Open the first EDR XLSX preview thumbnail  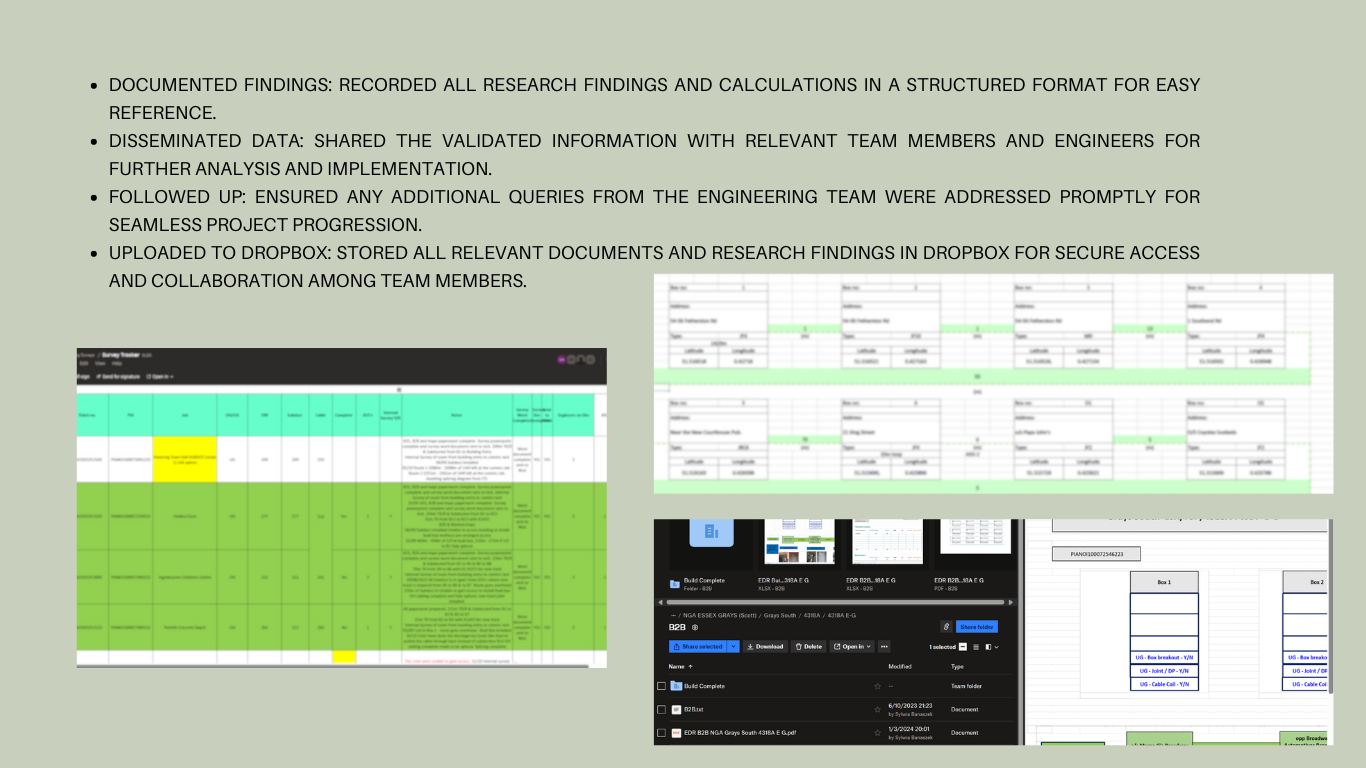[800, 541]
